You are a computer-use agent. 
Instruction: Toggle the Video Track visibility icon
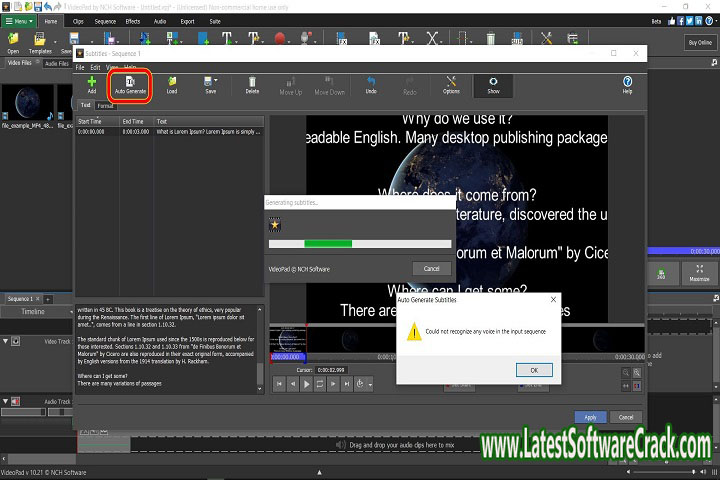(17, 341)
